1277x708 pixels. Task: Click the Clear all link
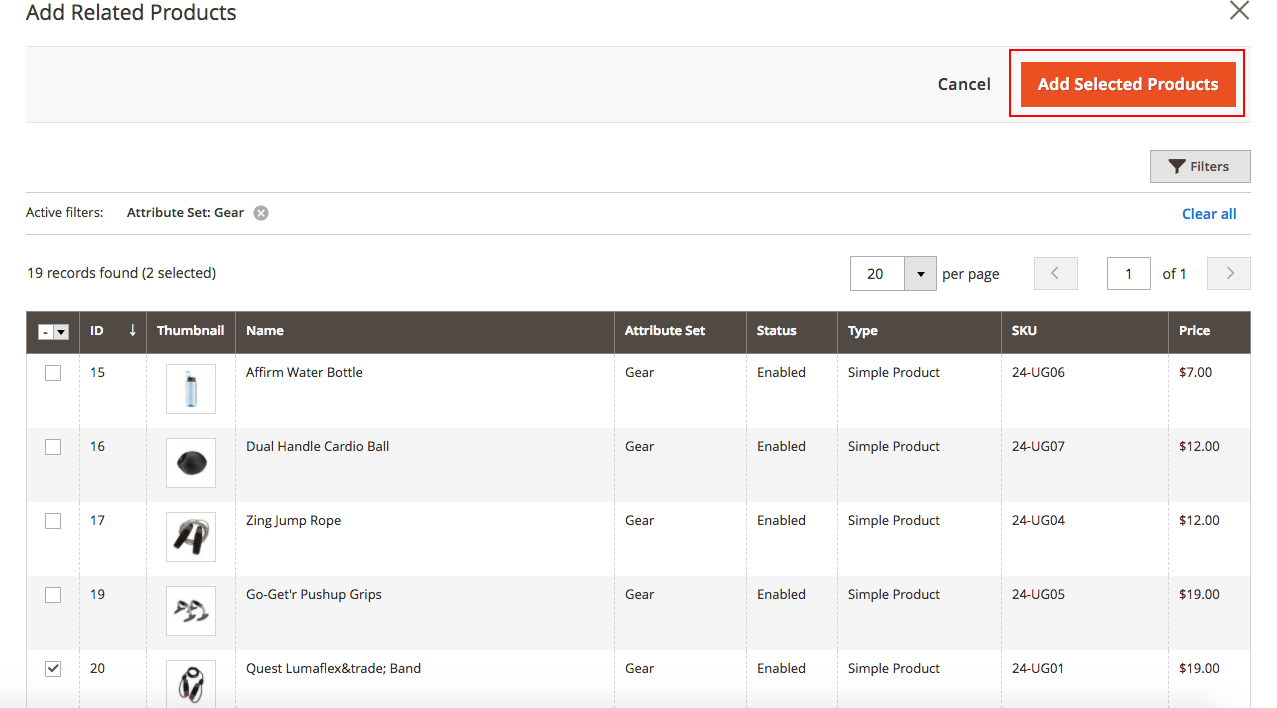point(1209,213)
